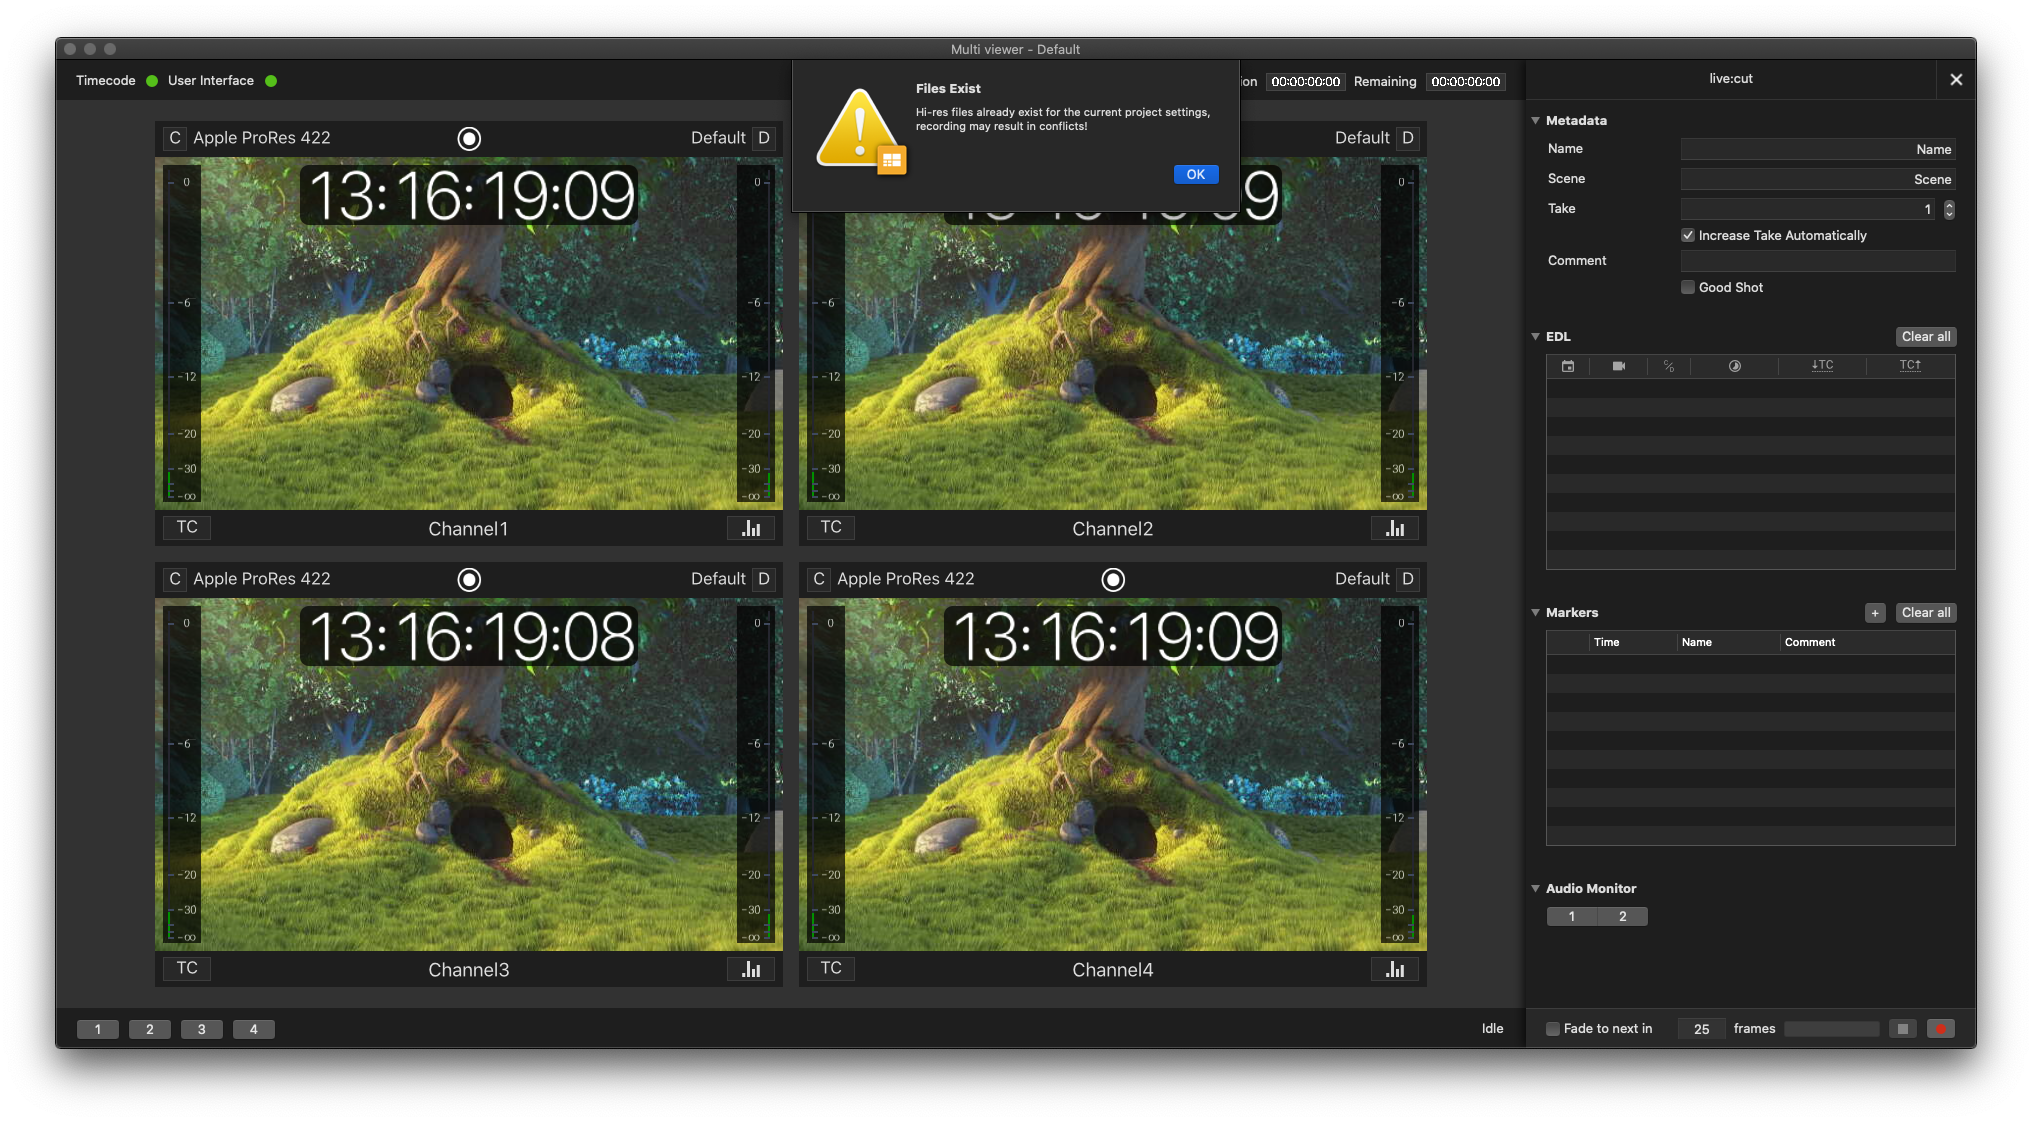The height and width of the screenshot is (1122, 2032).
Task: Toggle the record circle on Channel4 header
Action: [x=1113, y=579]
